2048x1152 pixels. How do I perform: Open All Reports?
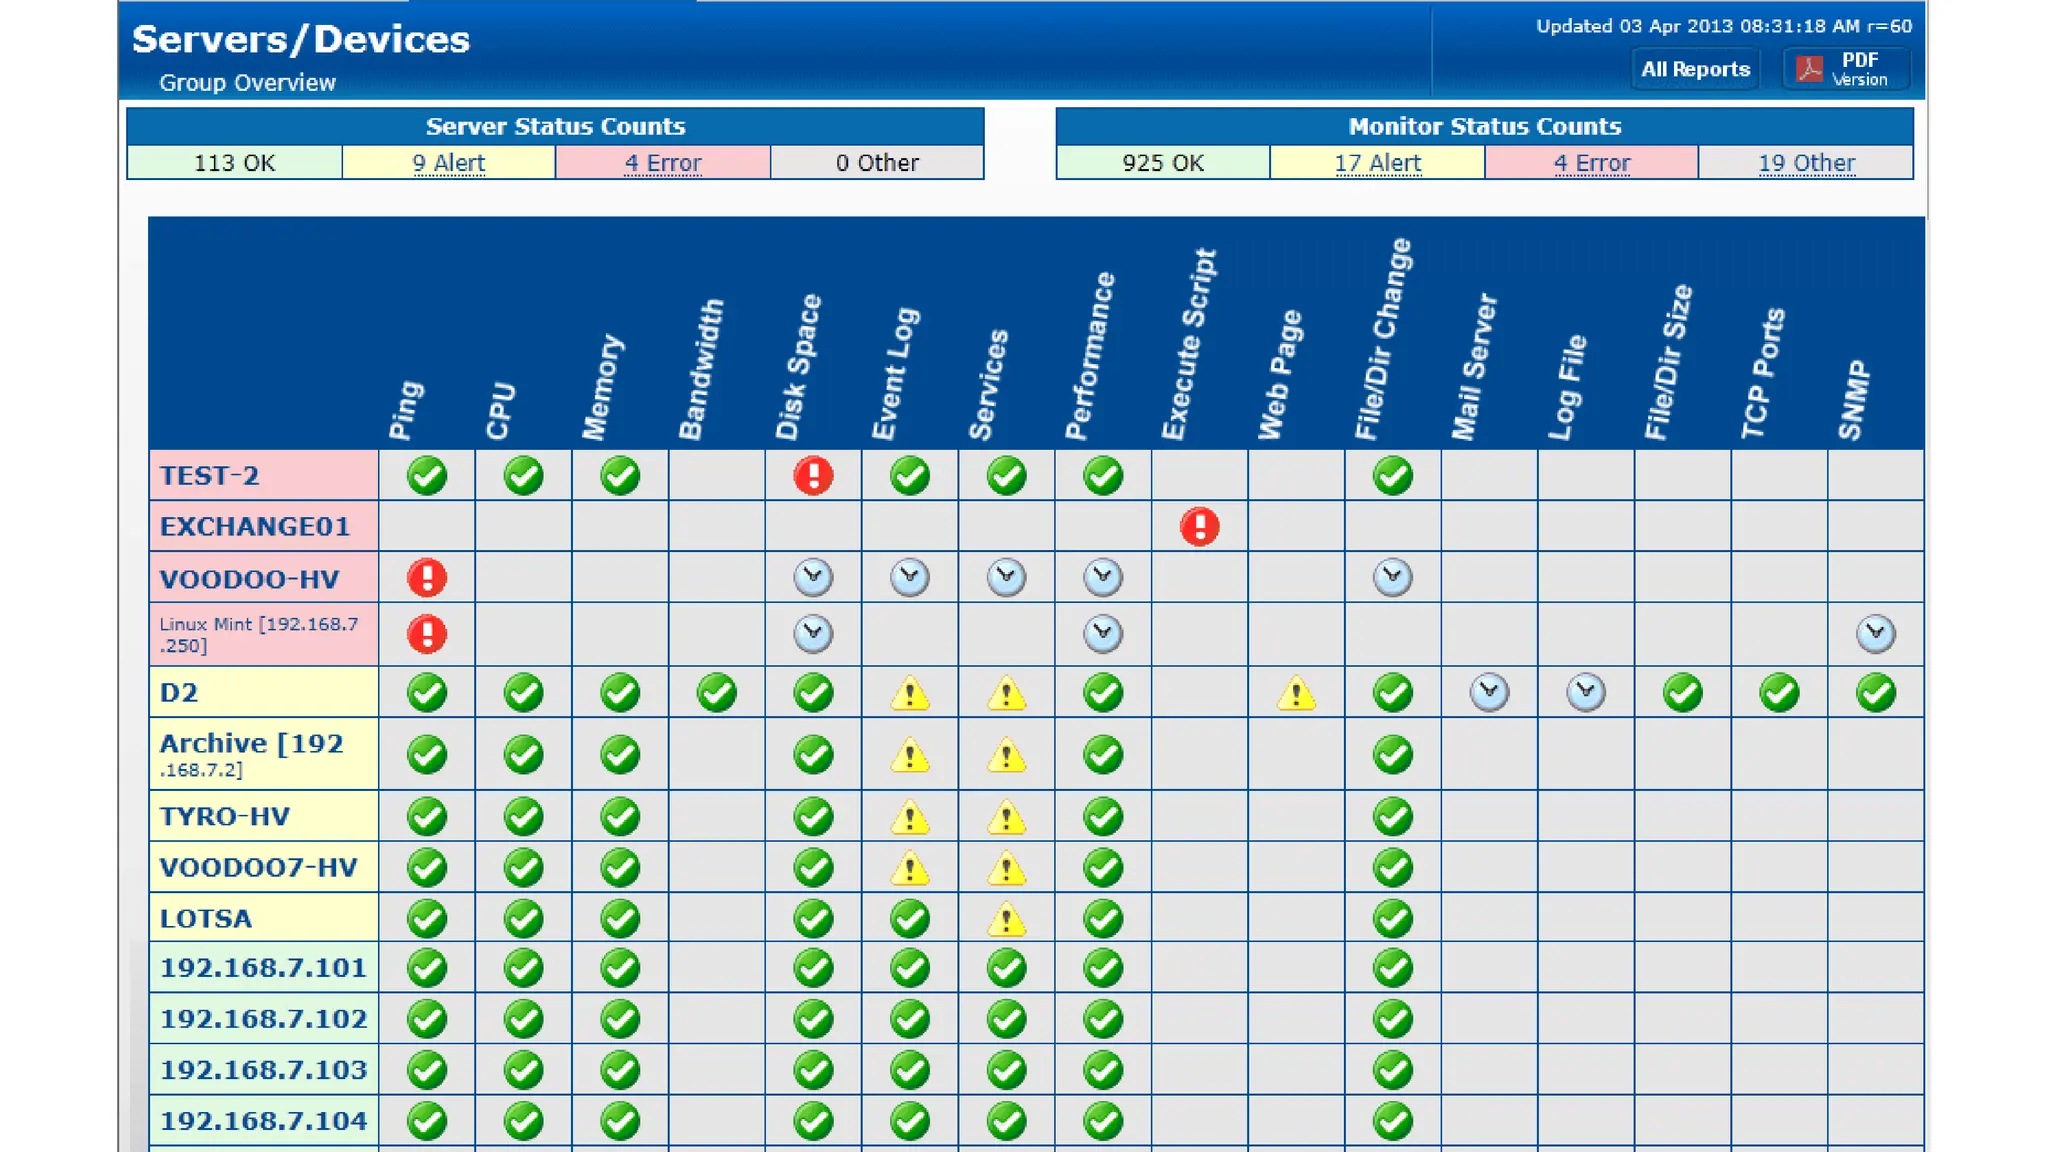point(1695,69)
